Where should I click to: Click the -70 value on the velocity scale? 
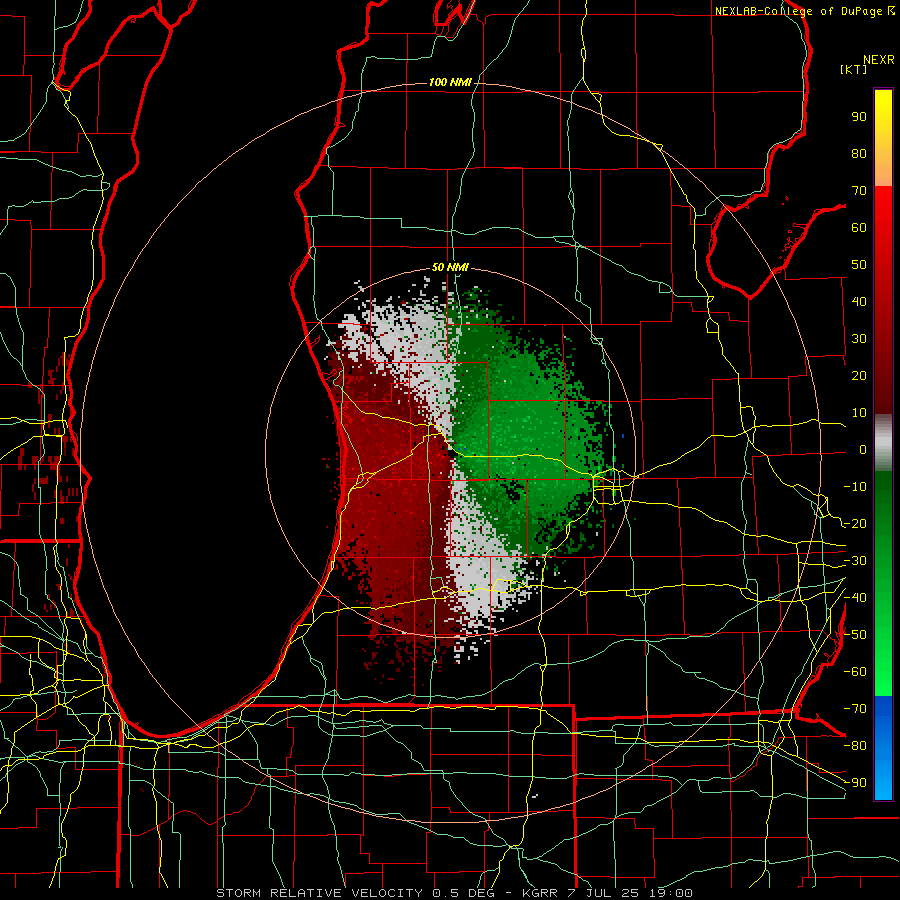(855, 709)
